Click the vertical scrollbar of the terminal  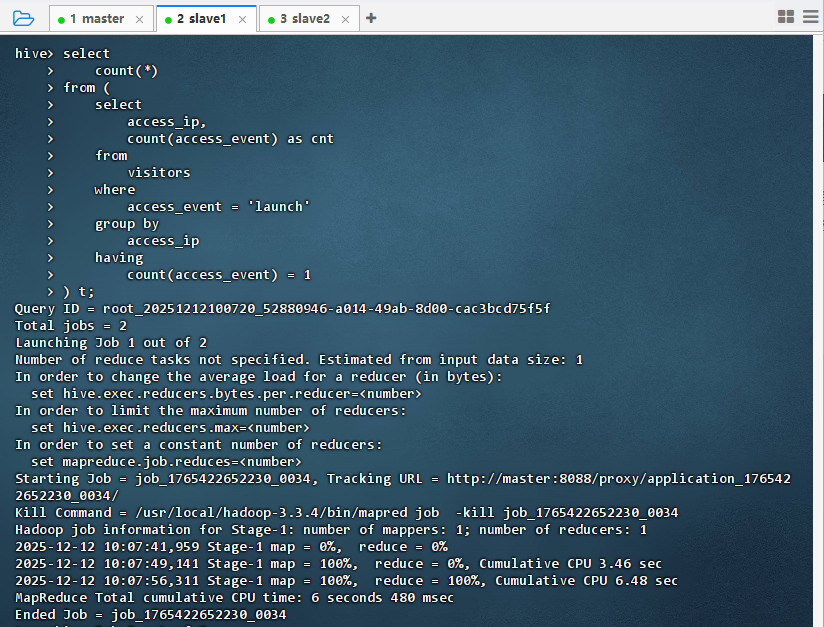tap(818, 331)
